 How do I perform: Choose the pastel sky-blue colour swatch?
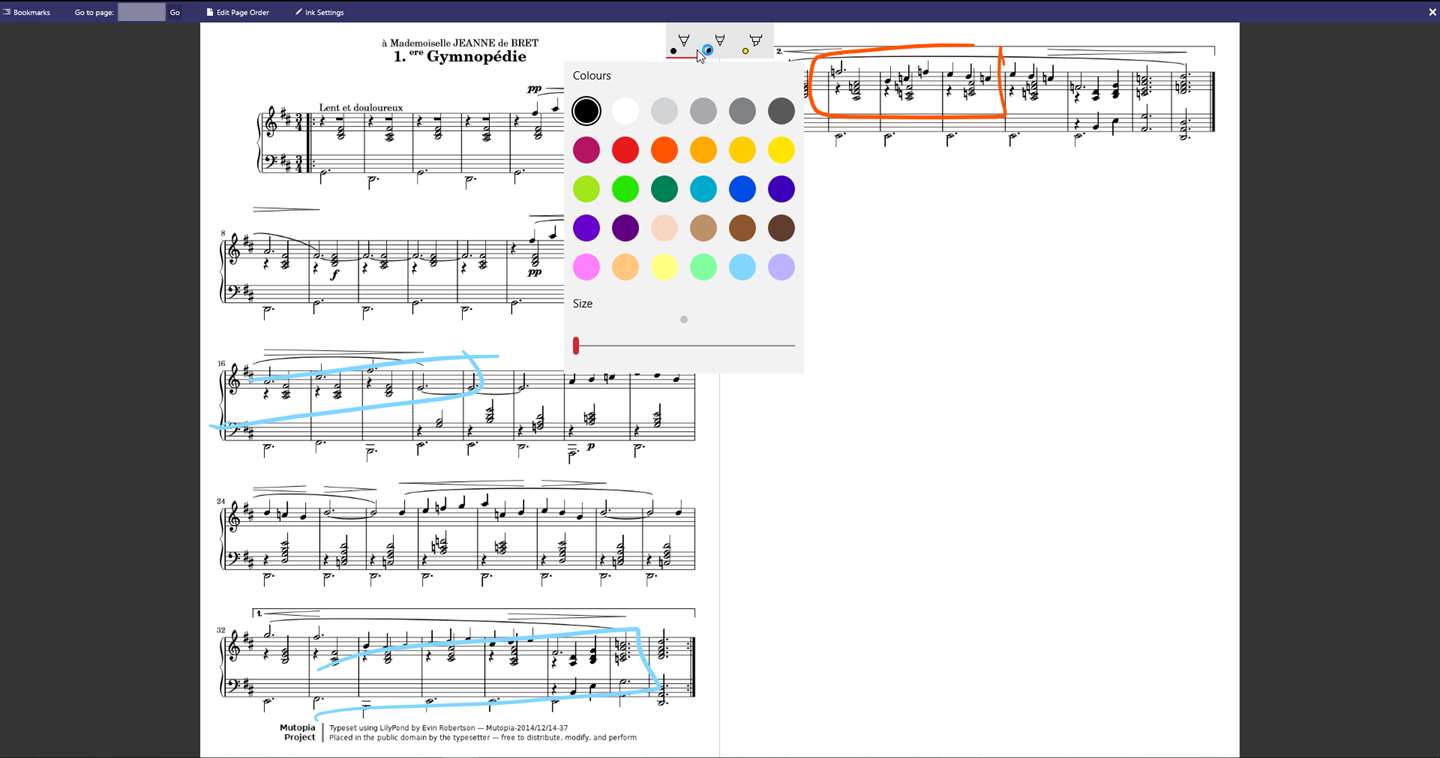click(743, 267)
